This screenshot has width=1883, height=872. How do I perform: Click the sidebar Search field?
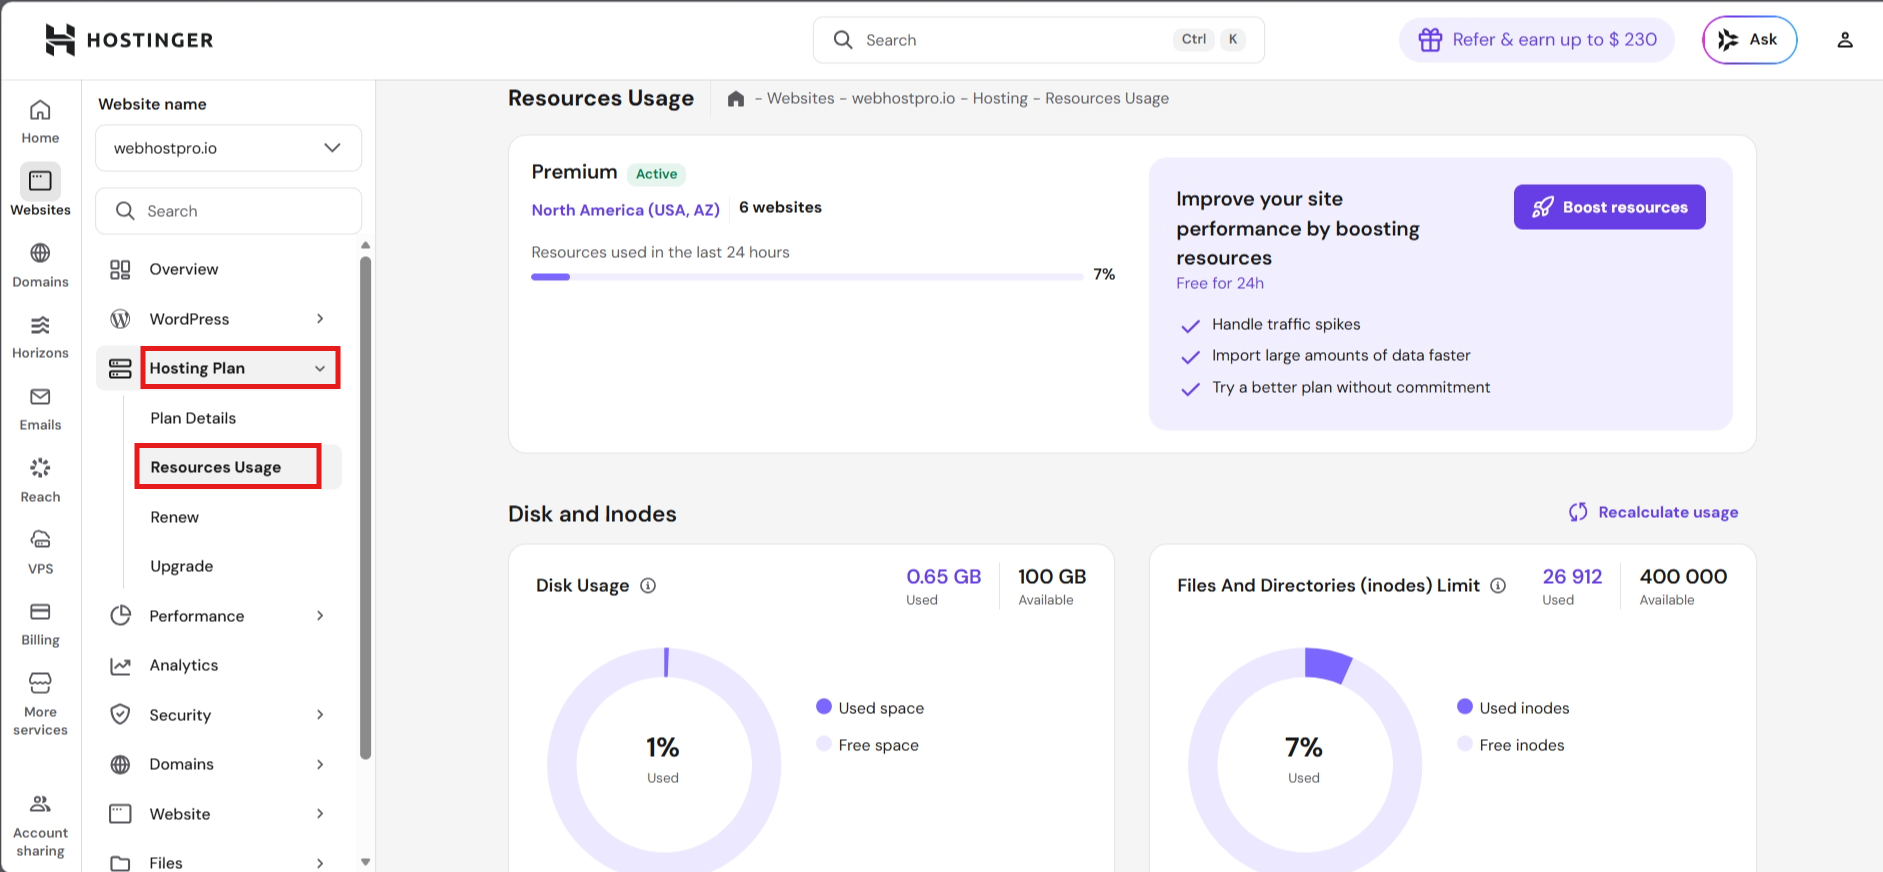[228, 211]
